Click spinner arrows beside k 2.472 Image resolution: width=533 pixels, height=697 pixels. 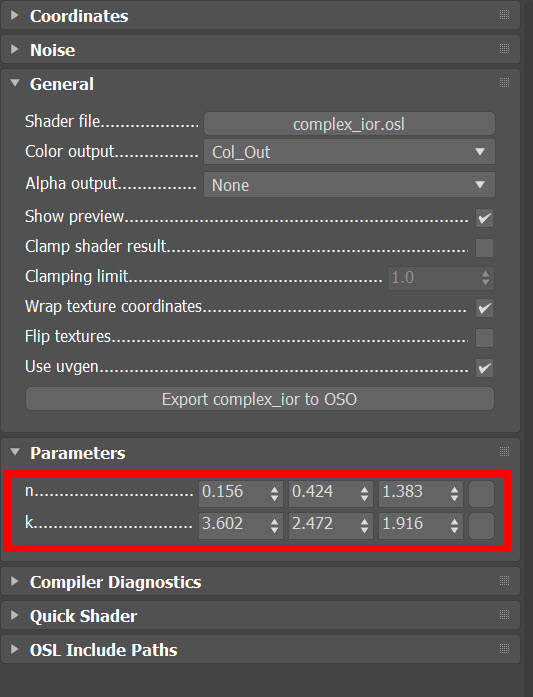[365, 525]
